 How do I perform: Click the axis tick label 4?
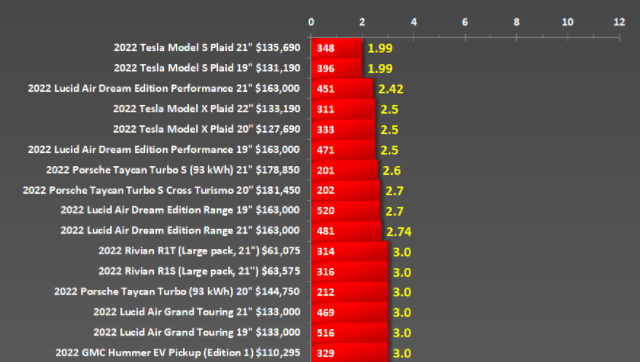click(x=414, y=22)
